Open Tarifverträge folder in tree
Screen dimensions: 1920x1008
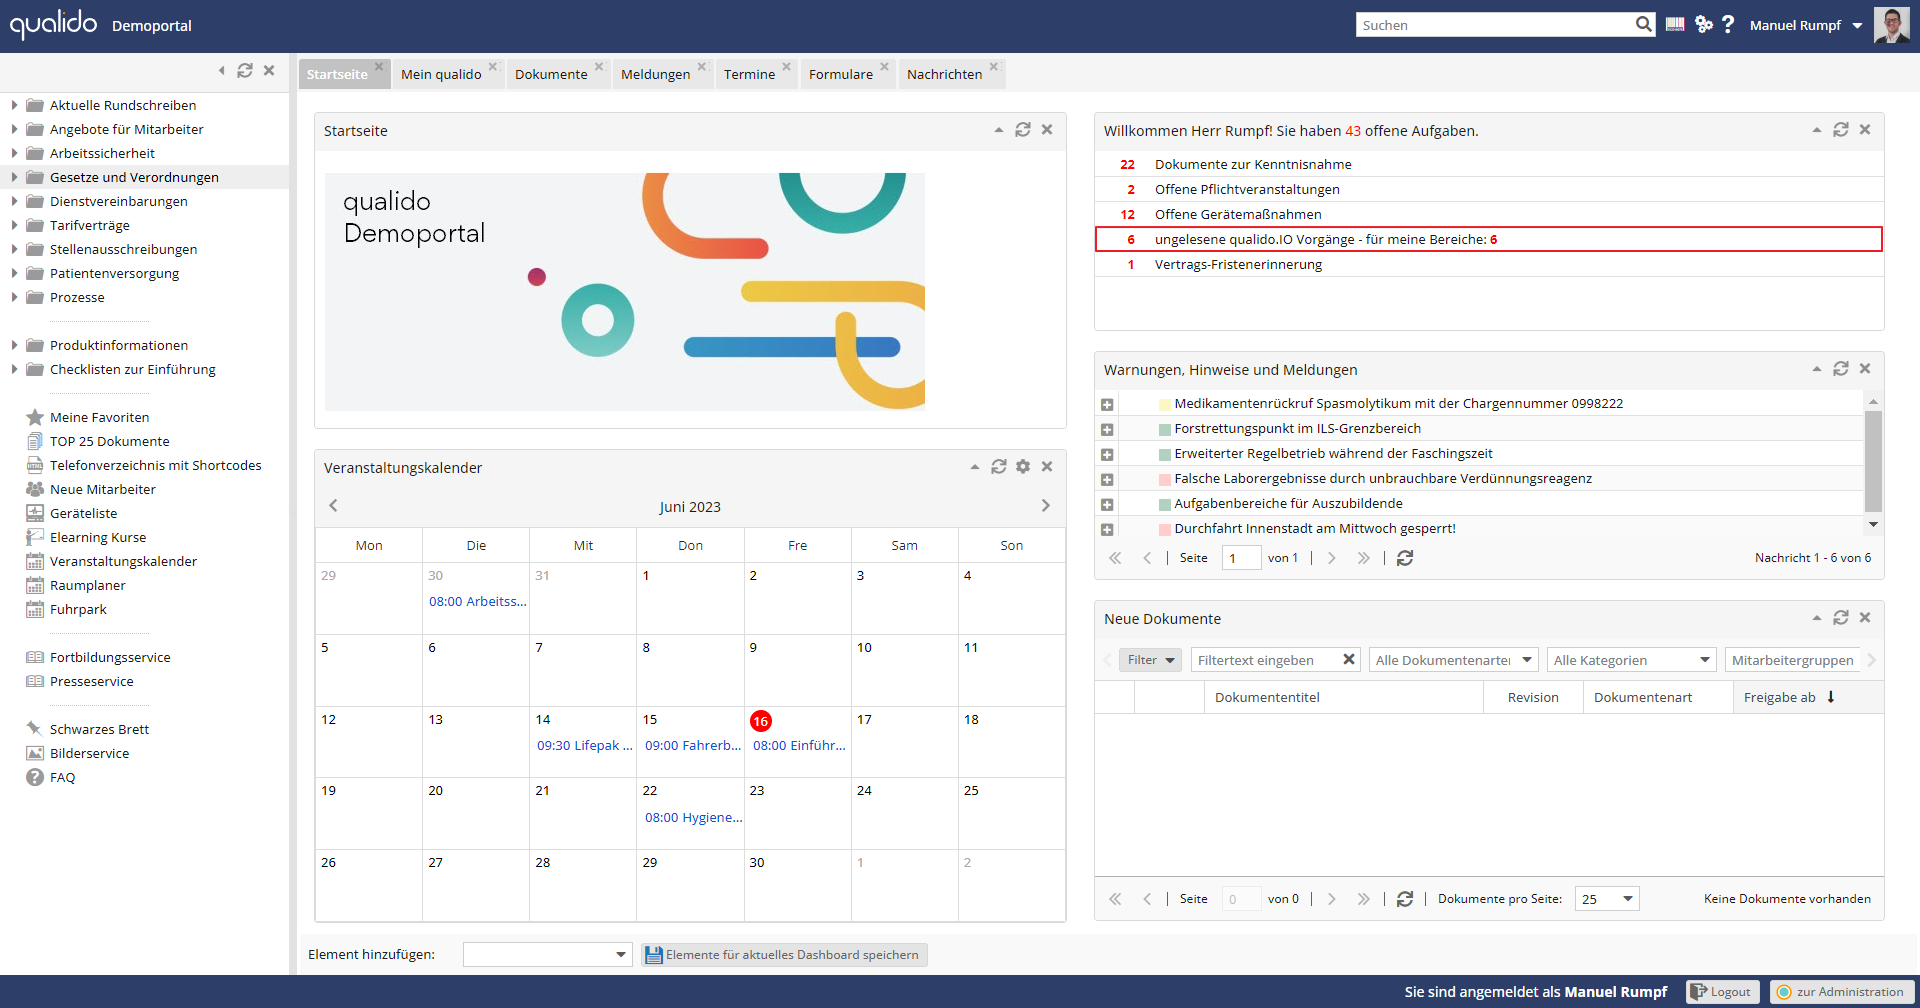pos(90,225)
